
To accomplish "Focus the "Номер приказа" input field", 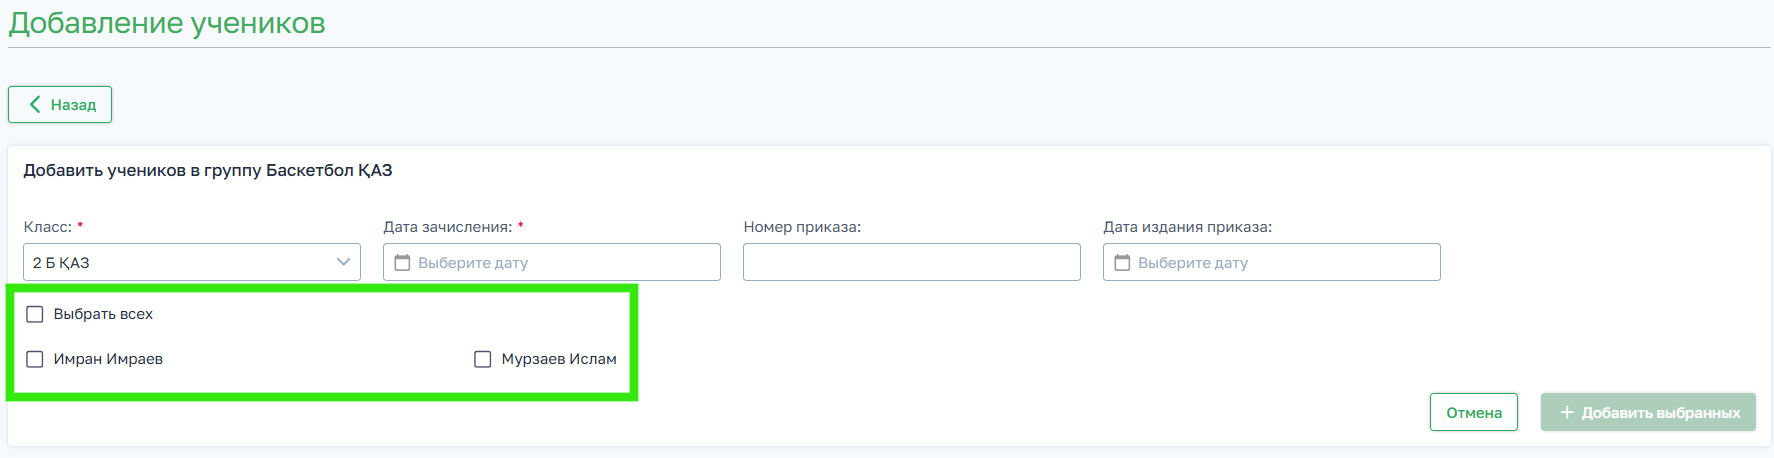I will coord(911,262).
